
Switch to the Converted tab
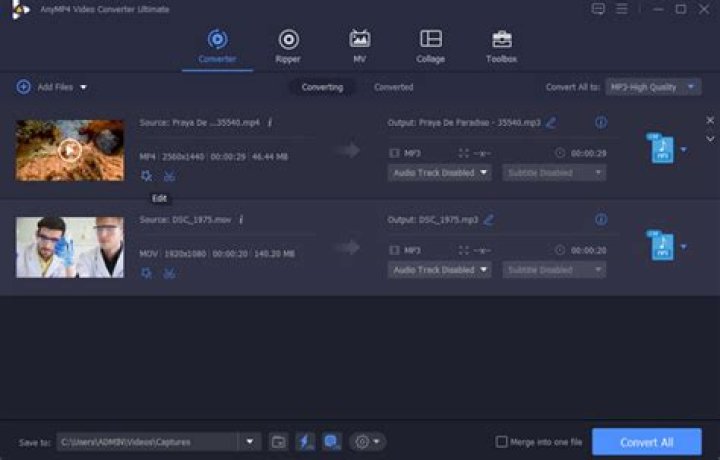393,87
